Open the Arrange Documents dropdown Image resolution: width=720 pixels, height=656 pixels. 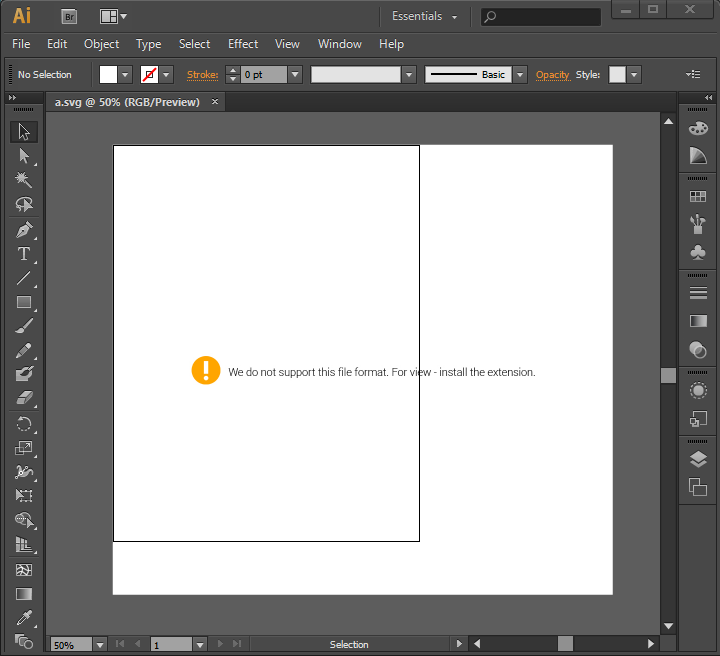113,17
